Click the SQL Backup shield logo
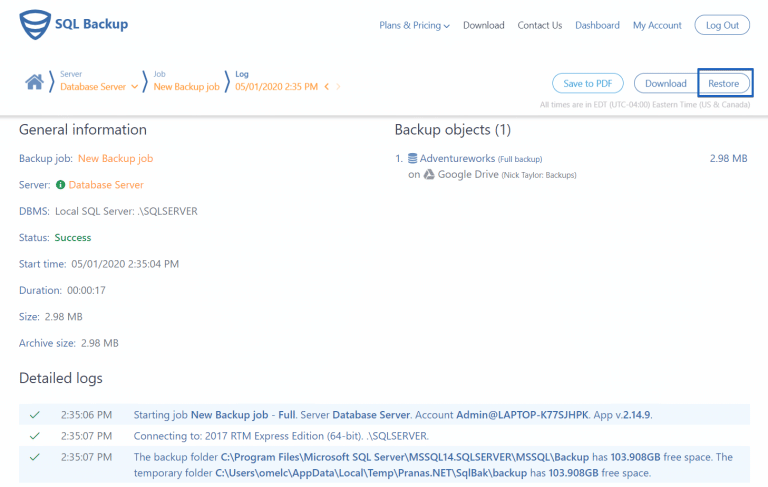 tap(34, 24)
